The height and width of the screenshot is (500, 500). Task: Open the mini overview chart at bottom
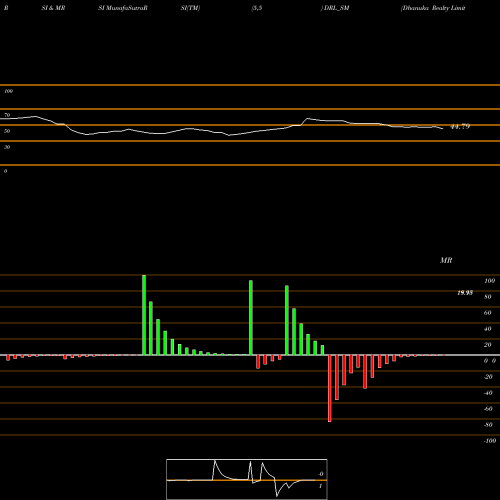point(247,479)
